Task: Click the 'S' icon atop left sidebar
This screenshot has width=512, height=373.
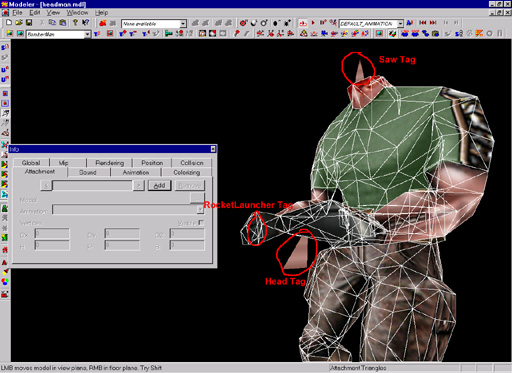Action: (x=5, y=48)
